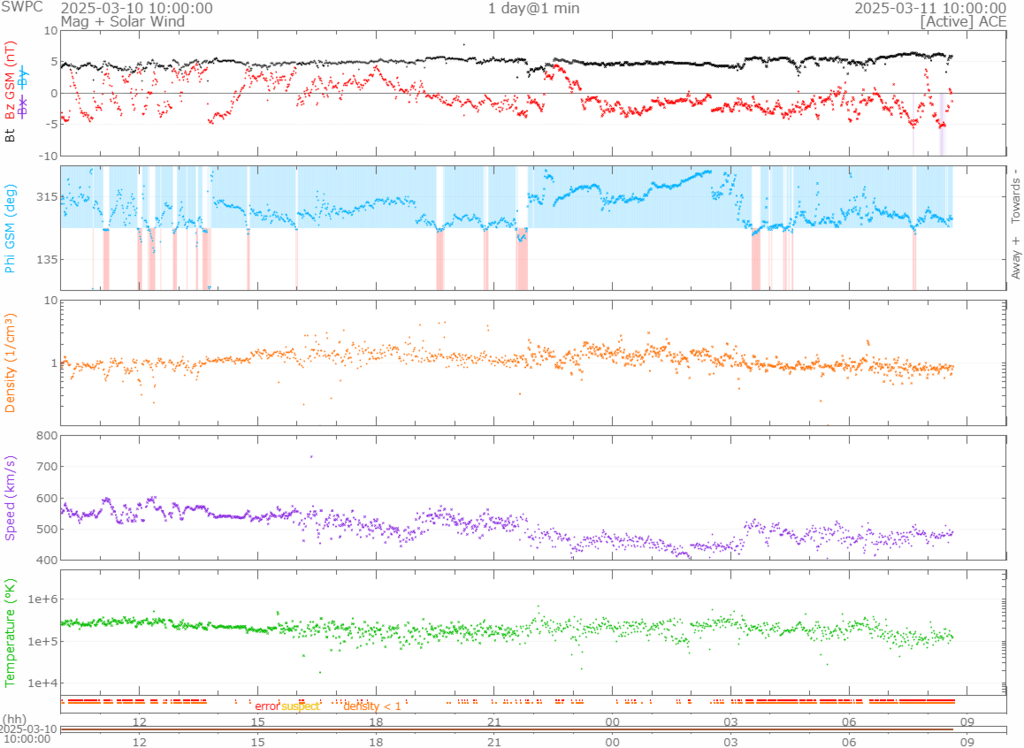Screen dimensions: 1024x748
Task: Click the red error legend entry
Action: 267,706
